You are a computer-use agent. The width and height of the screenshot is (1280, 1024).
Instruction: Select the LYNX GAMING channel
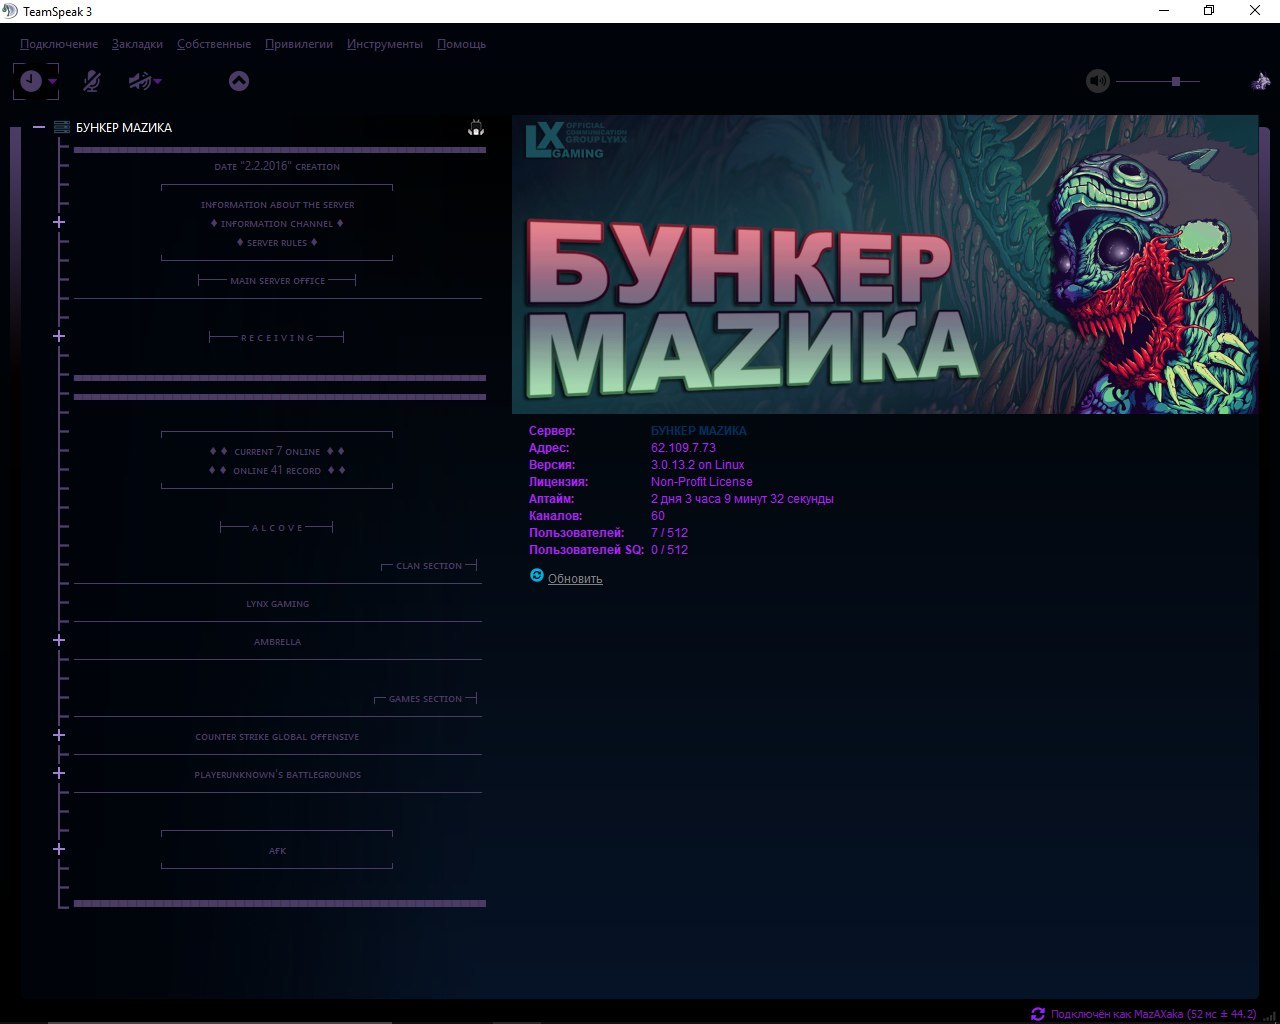[278, 604]
